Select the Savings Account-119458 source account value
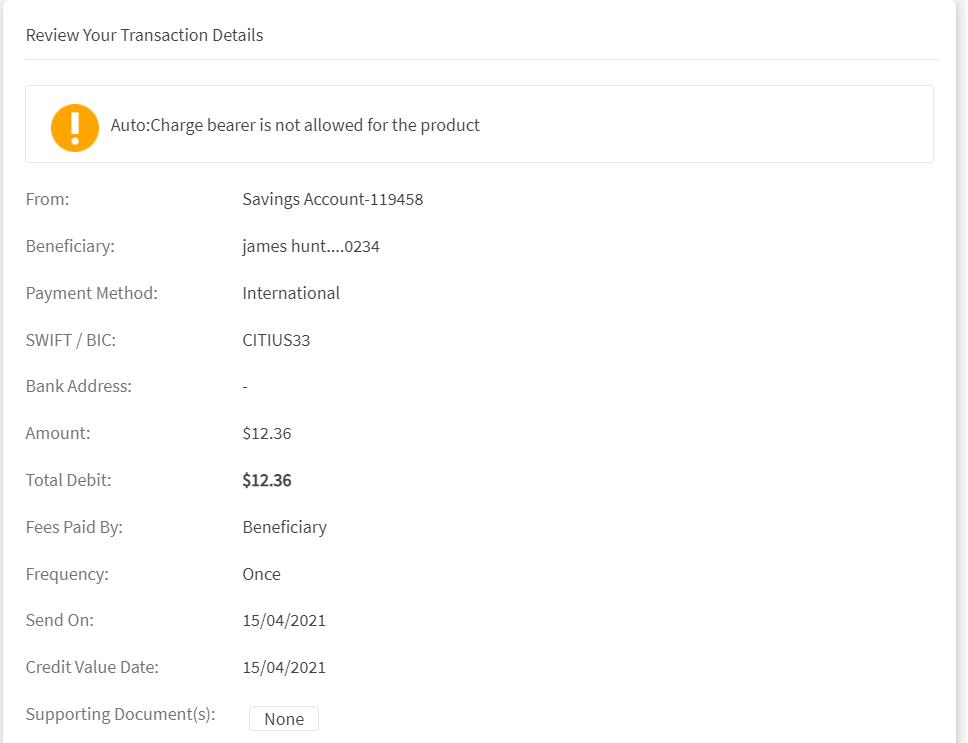The width and height of the screenshot is (968, 743). click(332, 199)
